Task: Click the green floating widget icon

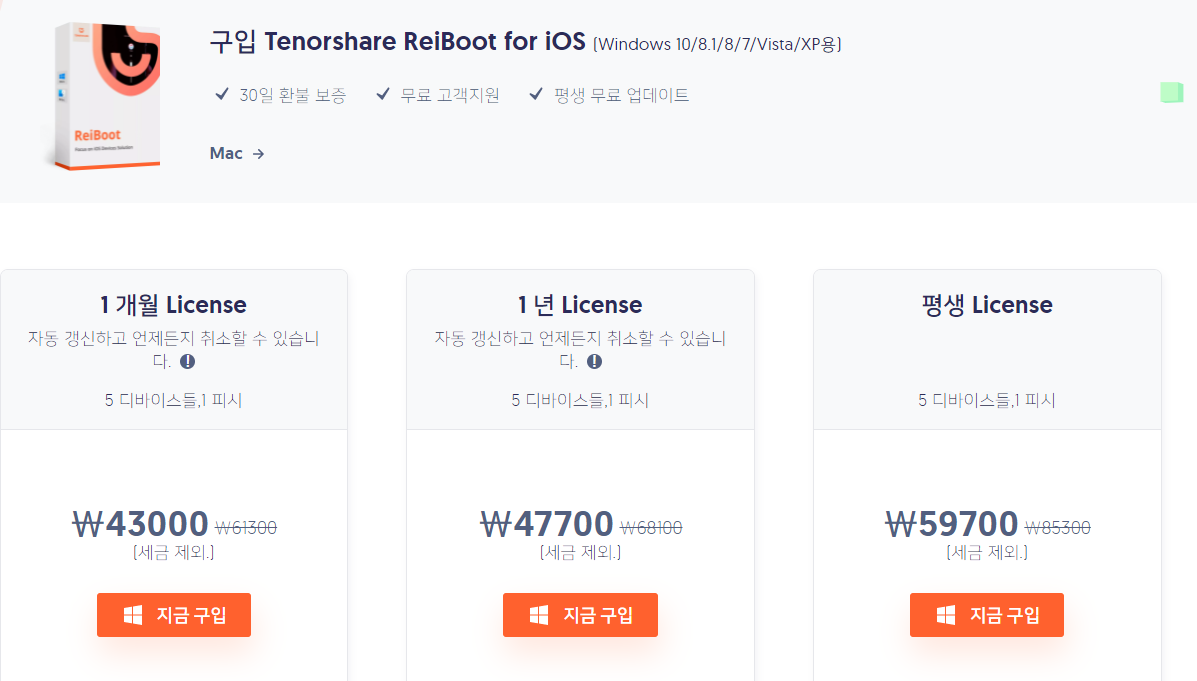Action: (1171, 92)
